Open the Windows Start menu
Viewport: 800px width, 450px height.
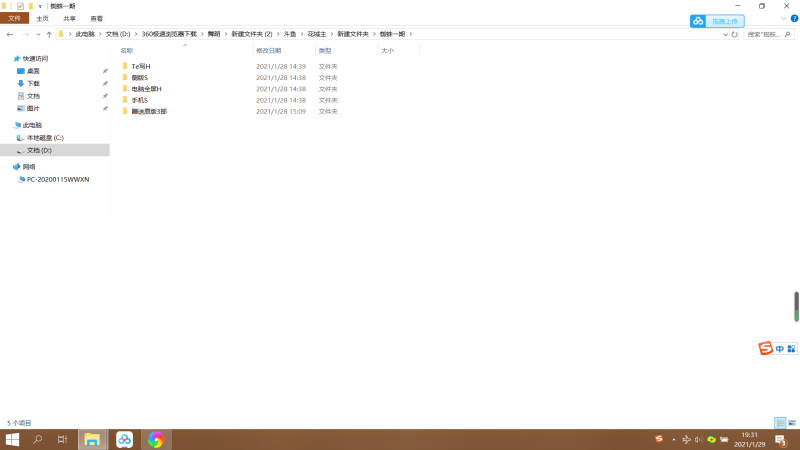13,439
